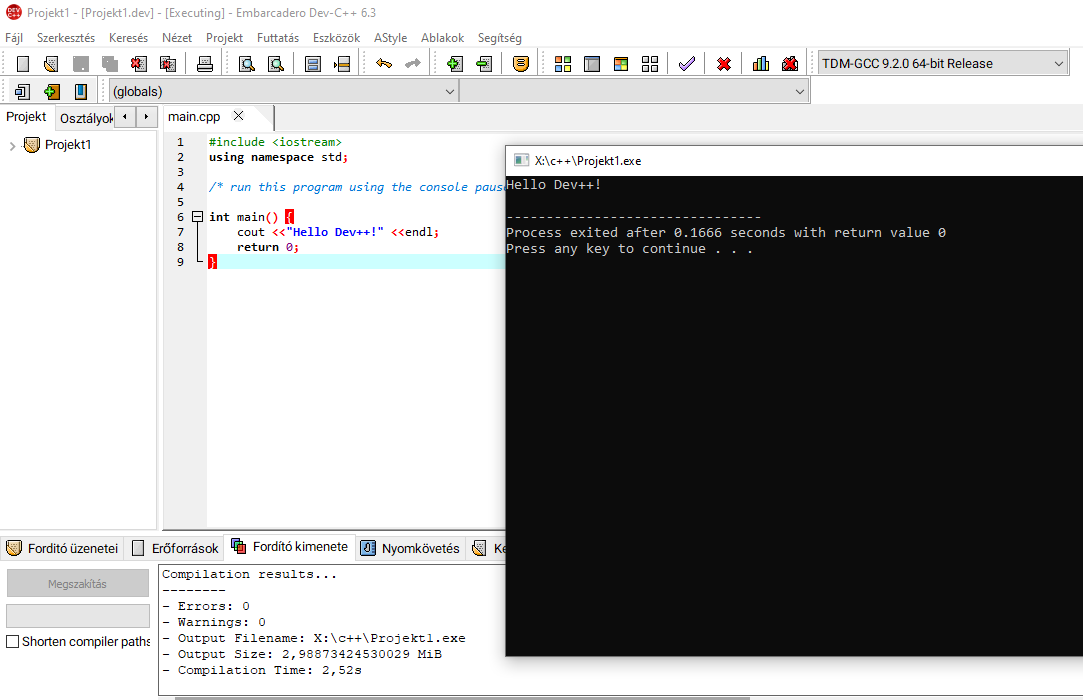
Task: Click Delete profiling information icon
Action: 790,64
